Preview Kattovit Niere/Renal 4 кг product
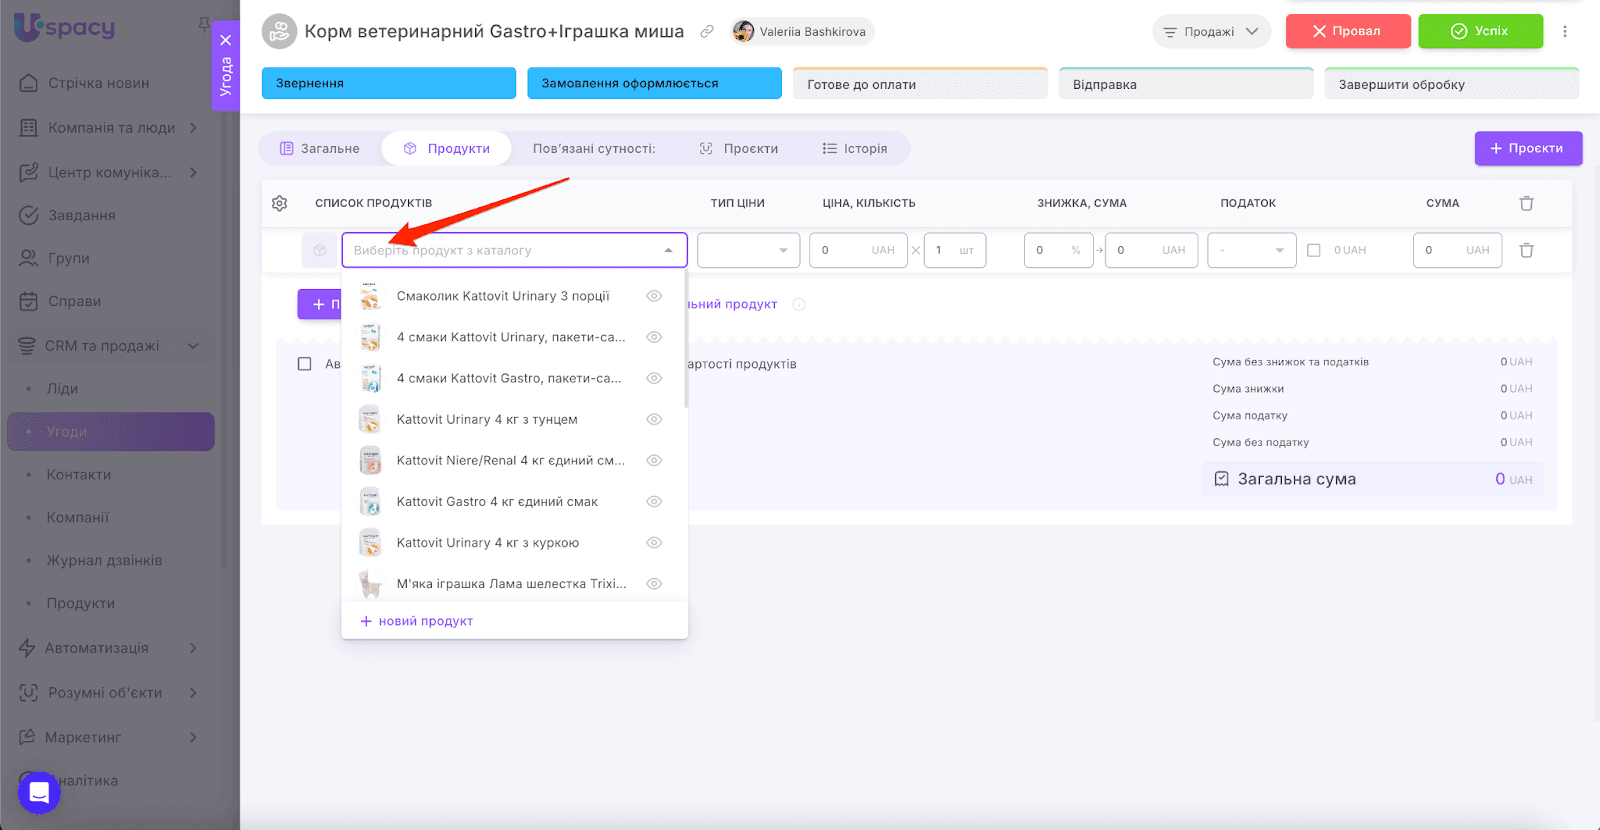 coord(654,460)
